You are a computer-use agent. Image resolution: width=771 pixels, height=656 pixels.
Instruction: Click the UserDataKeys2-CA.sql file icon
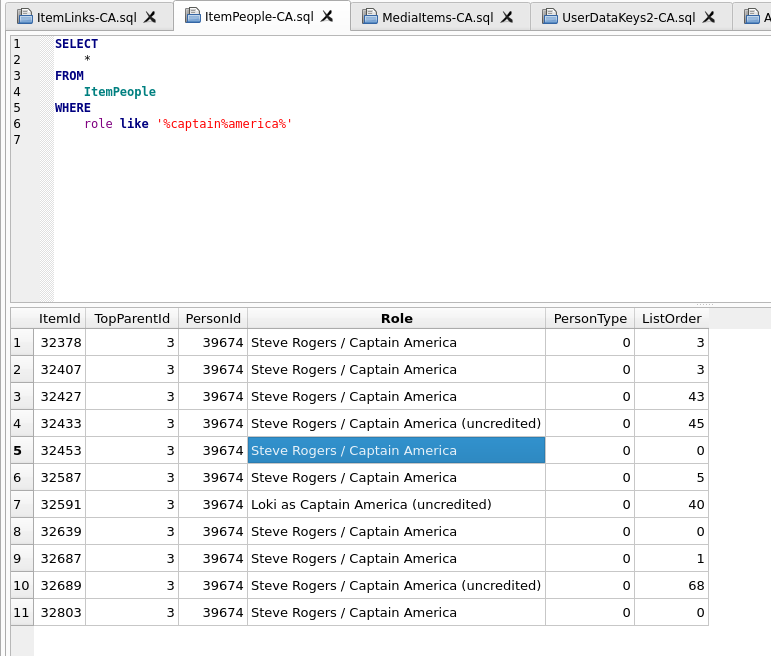click(550, 17)
